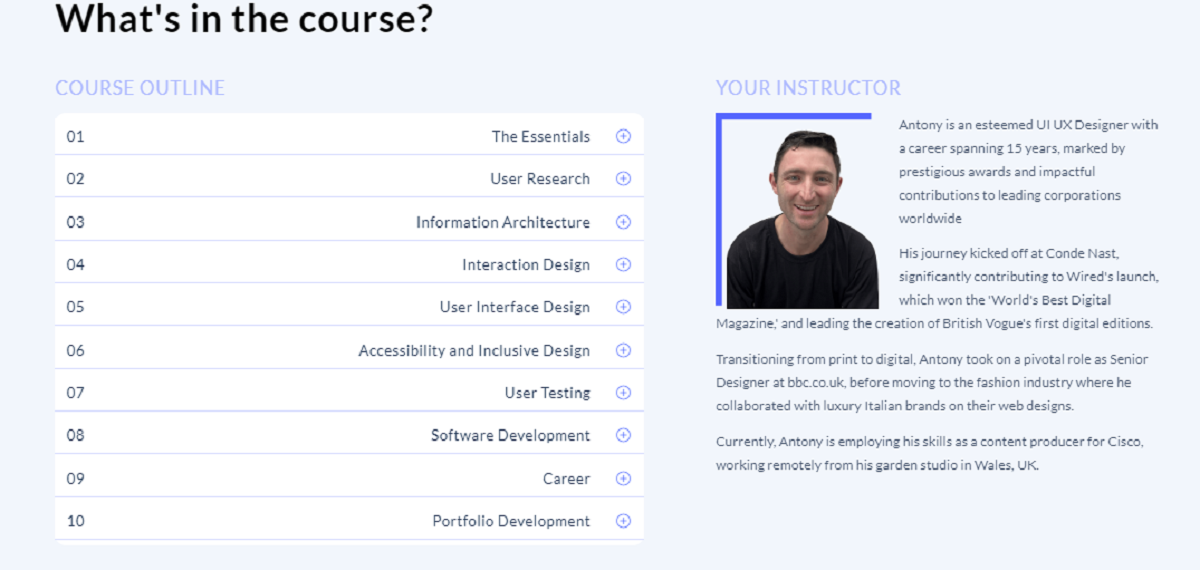Click Software Development plus circle icon

point(623,435)
